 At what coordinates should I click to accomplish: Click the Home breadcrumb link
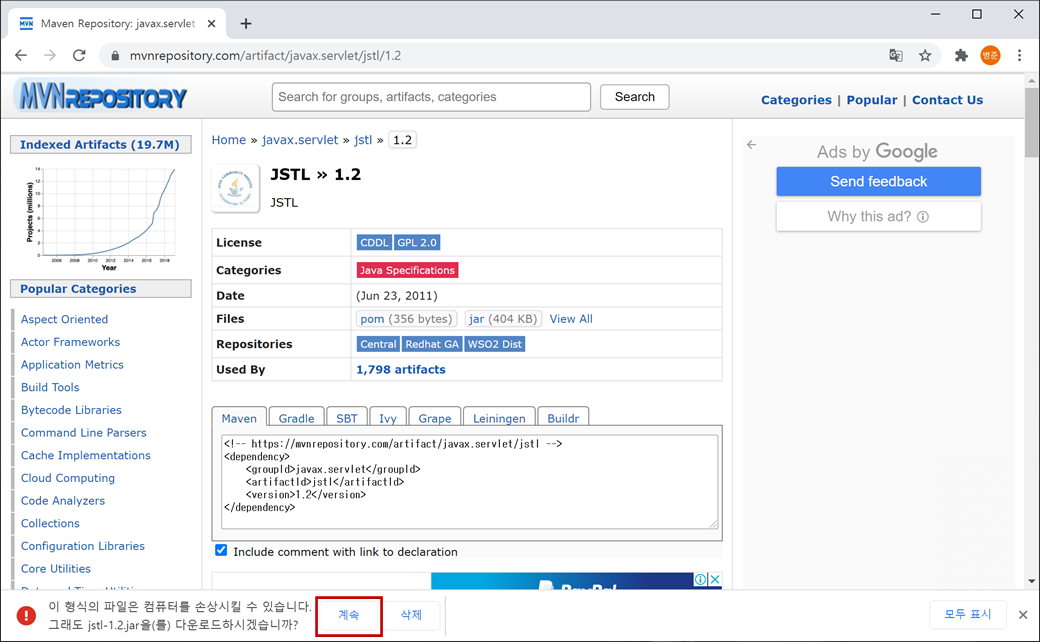(229, 140)
